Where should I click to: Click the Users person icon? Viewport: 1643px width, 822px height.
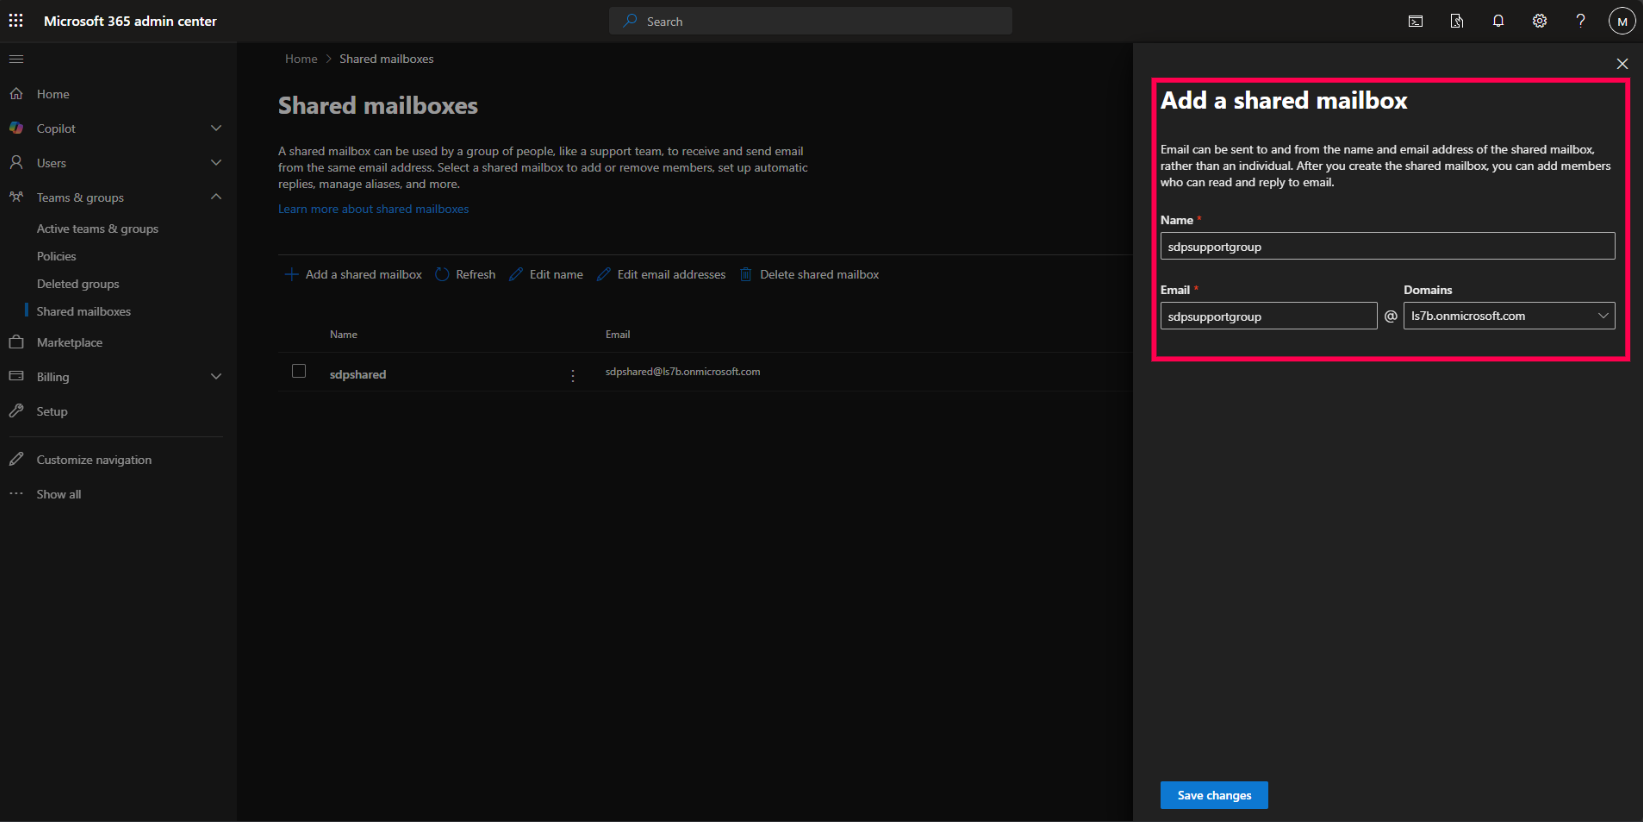(x=16, y=162)
